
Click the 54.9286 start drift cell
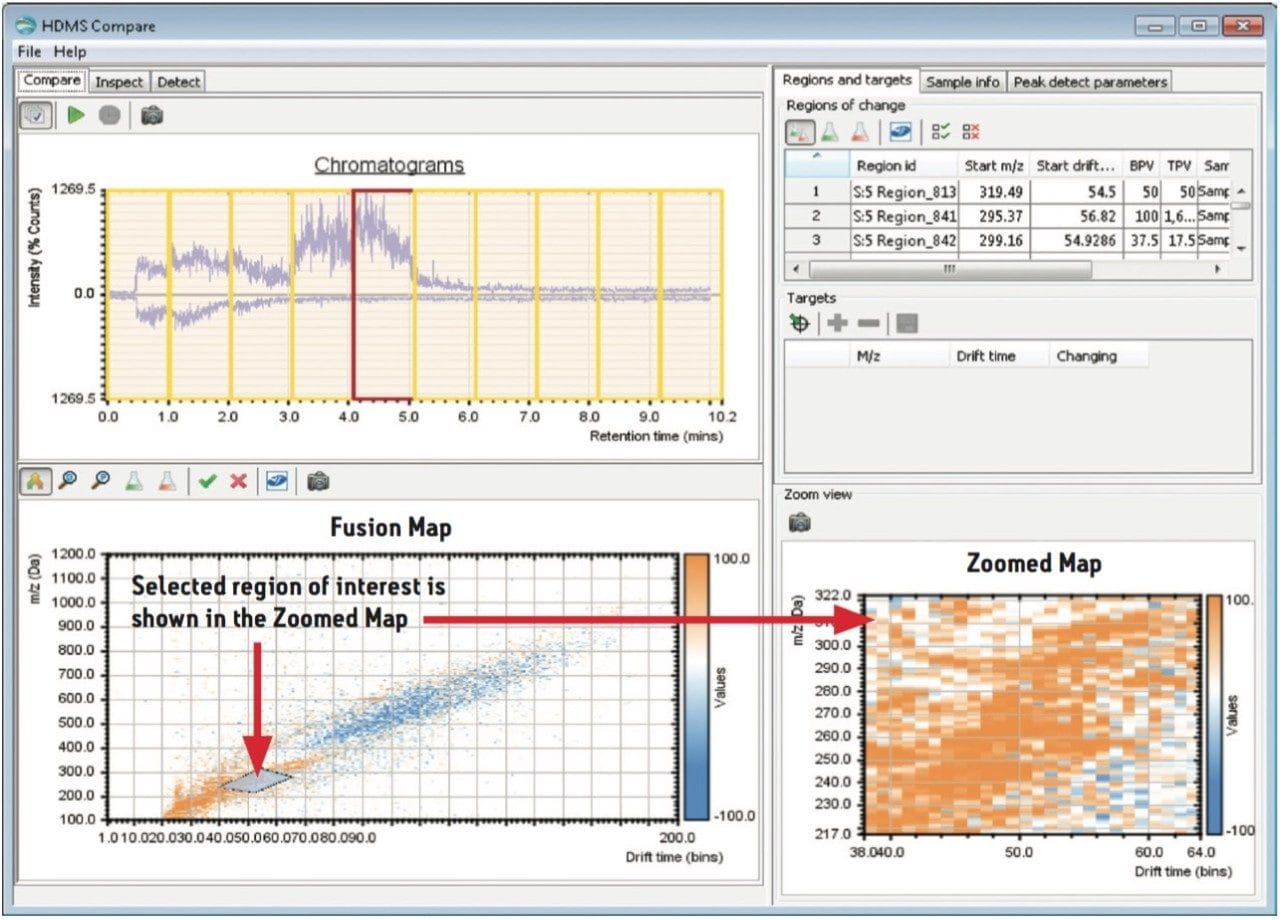(x=1075, y=241)
